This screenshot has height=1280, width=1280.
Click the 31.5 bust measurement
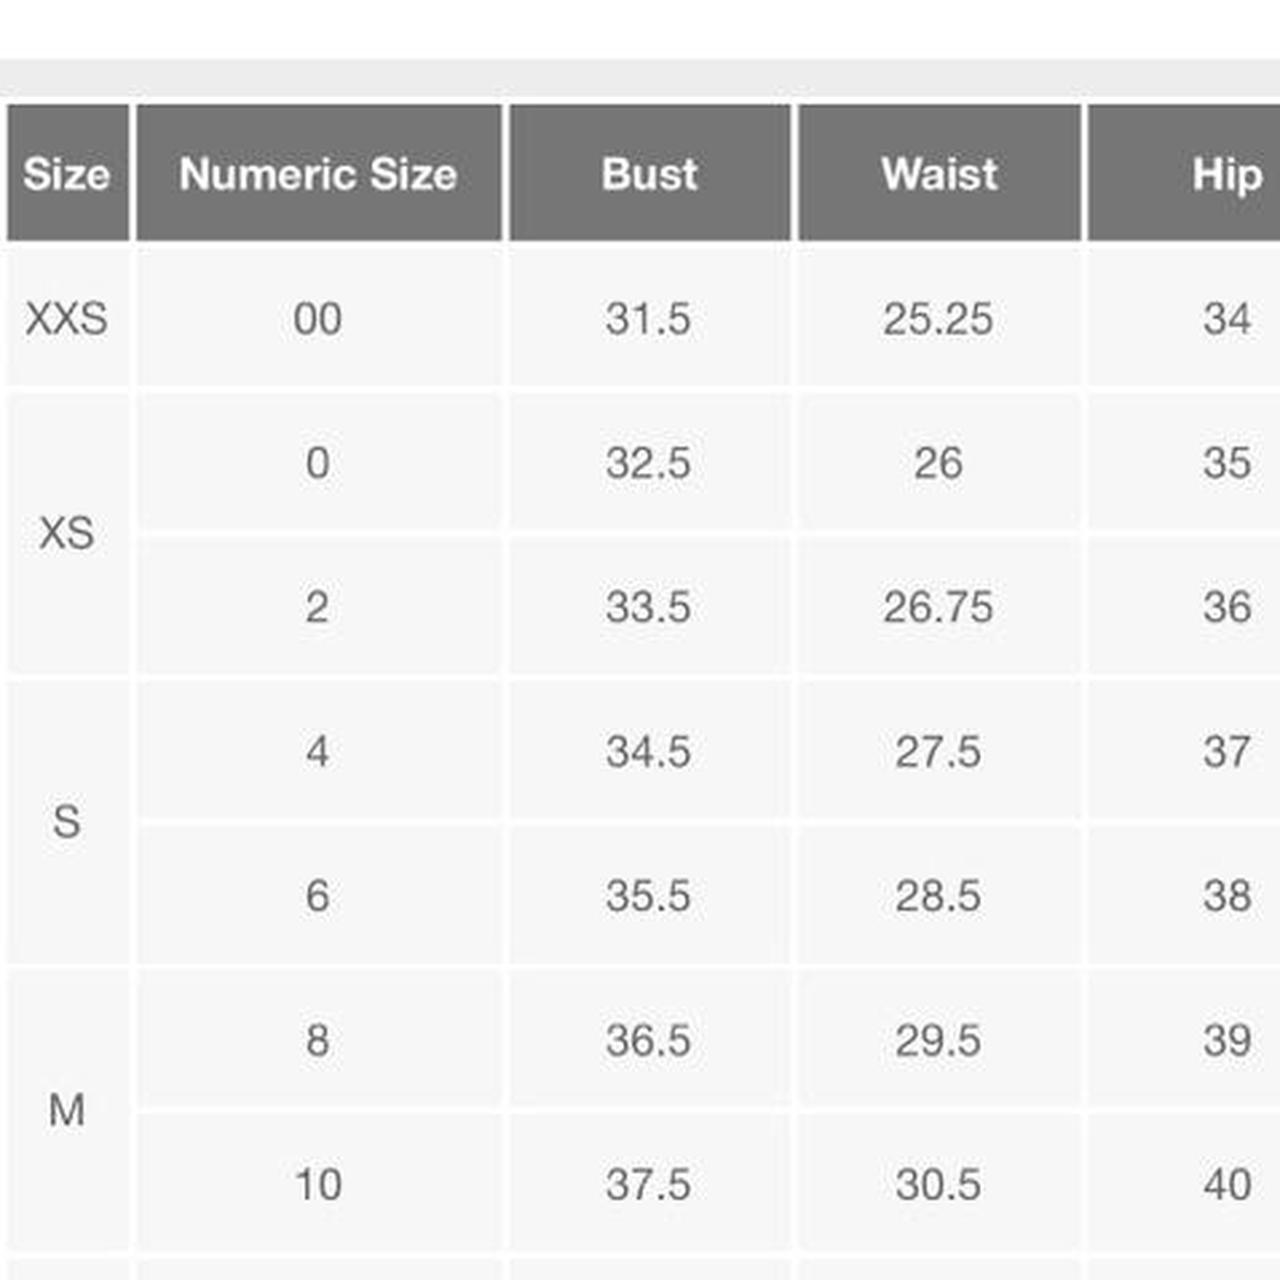coord(648,319)
